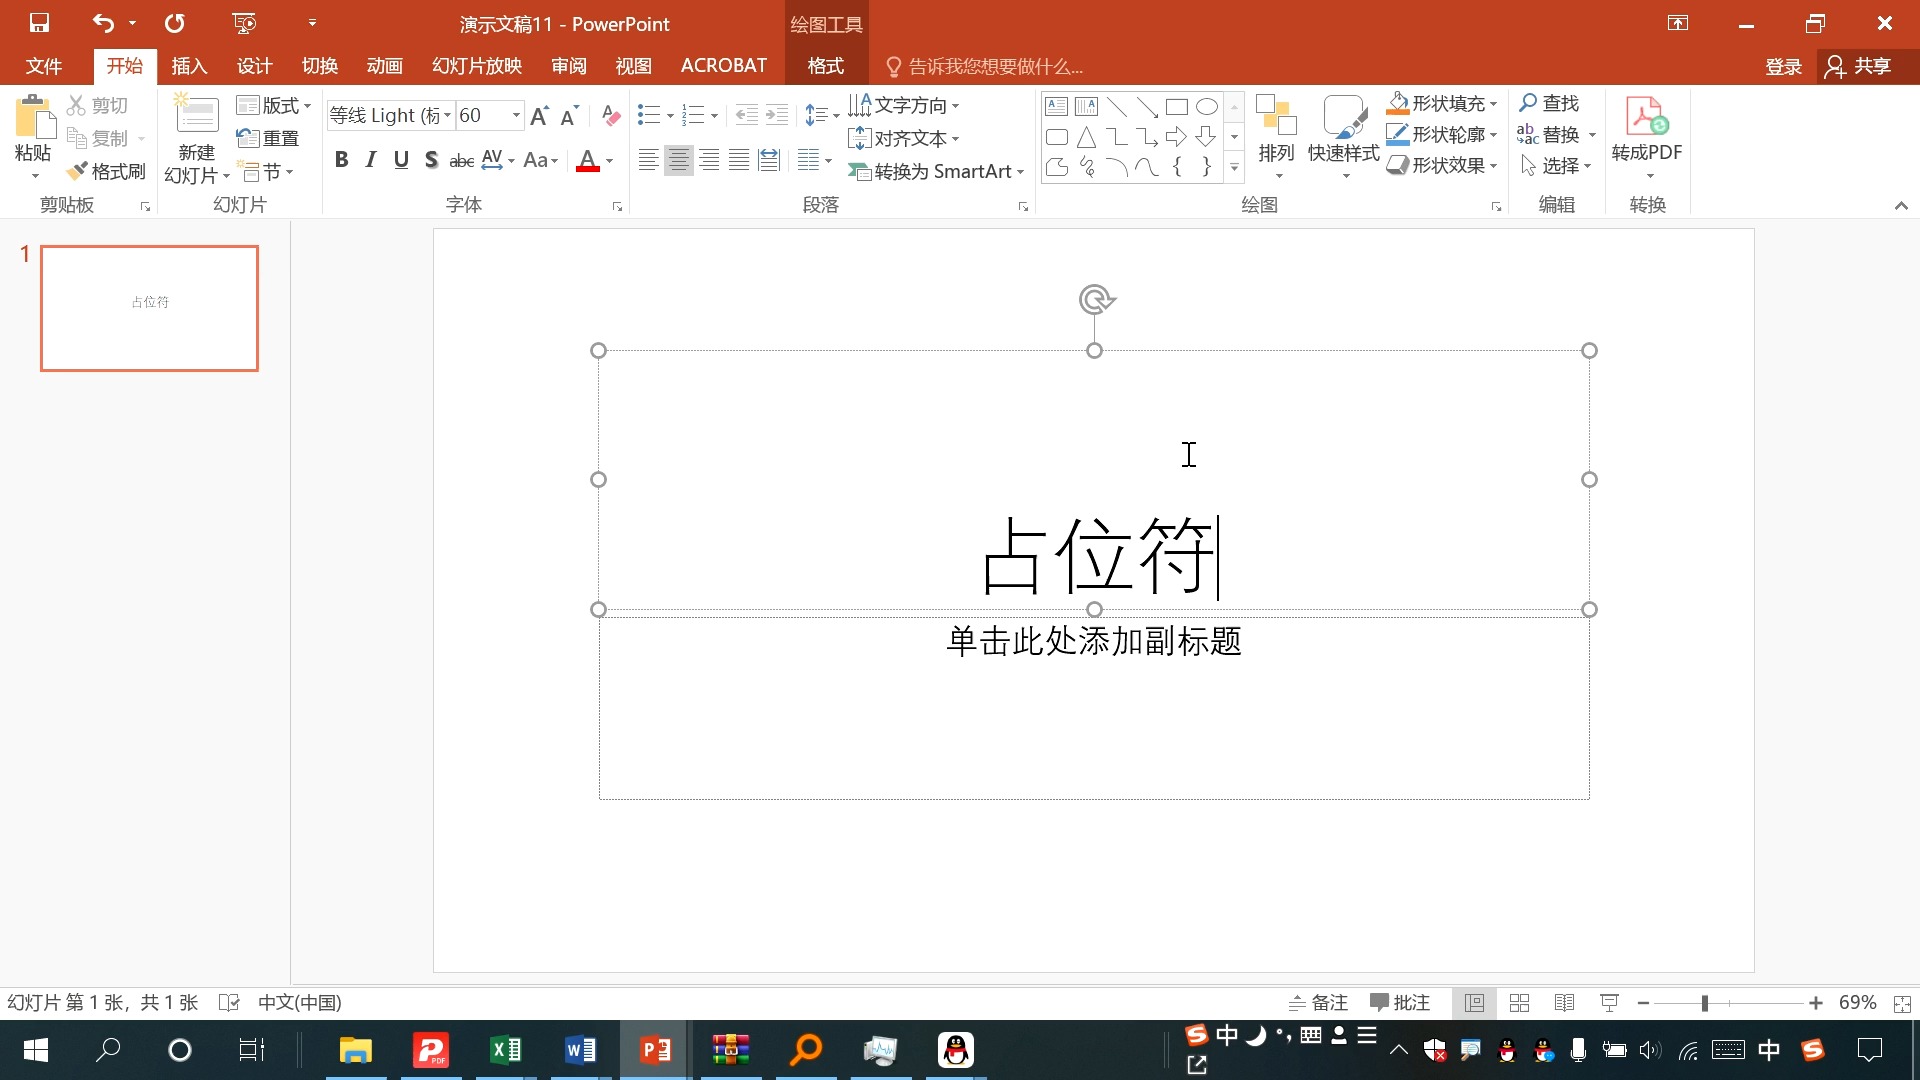Open Shape Fill (形状填充) tool
This screenshot has height=1080, width=1920.
(x=1440, y=103)
